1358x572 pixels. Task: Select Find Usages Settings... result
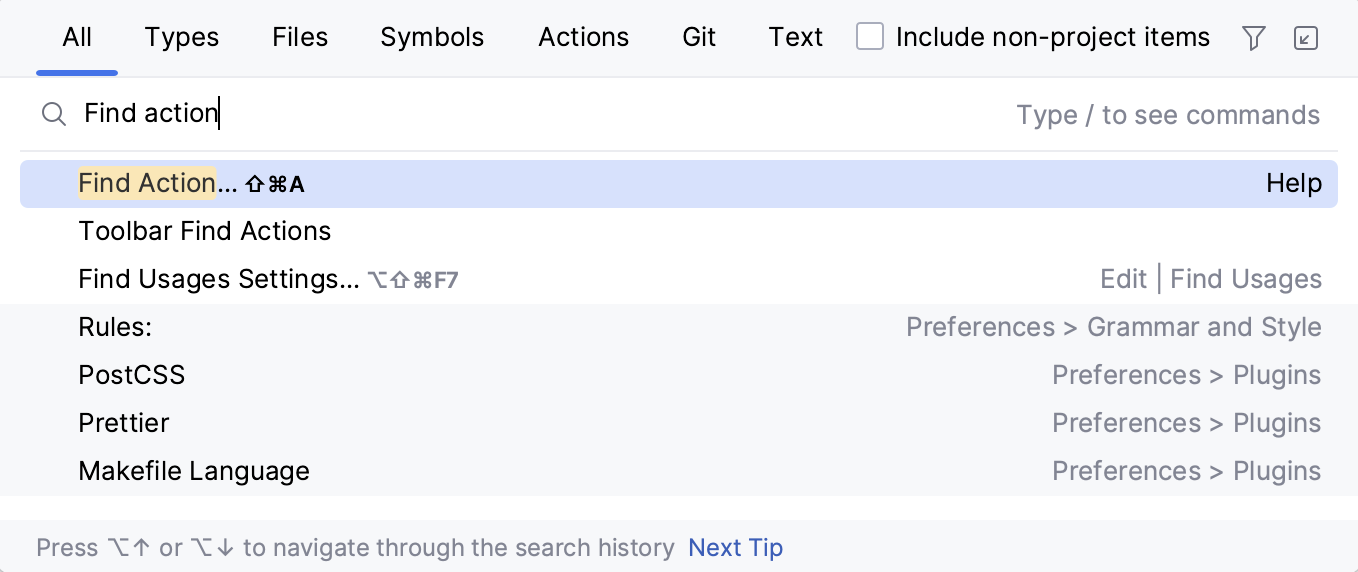click(218, 279)
